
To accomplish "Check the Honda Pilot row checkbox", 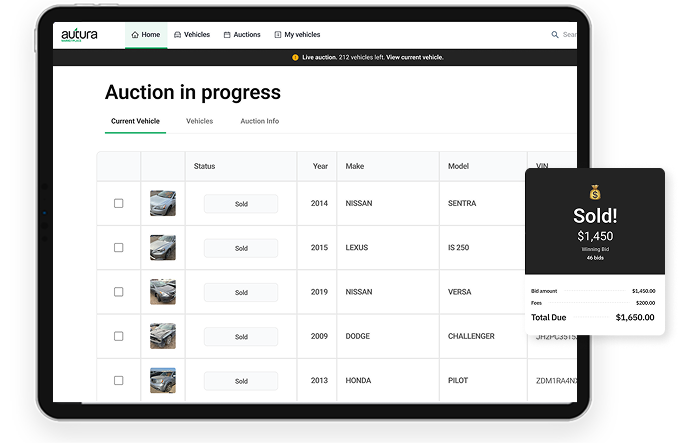I will [118, 380].
